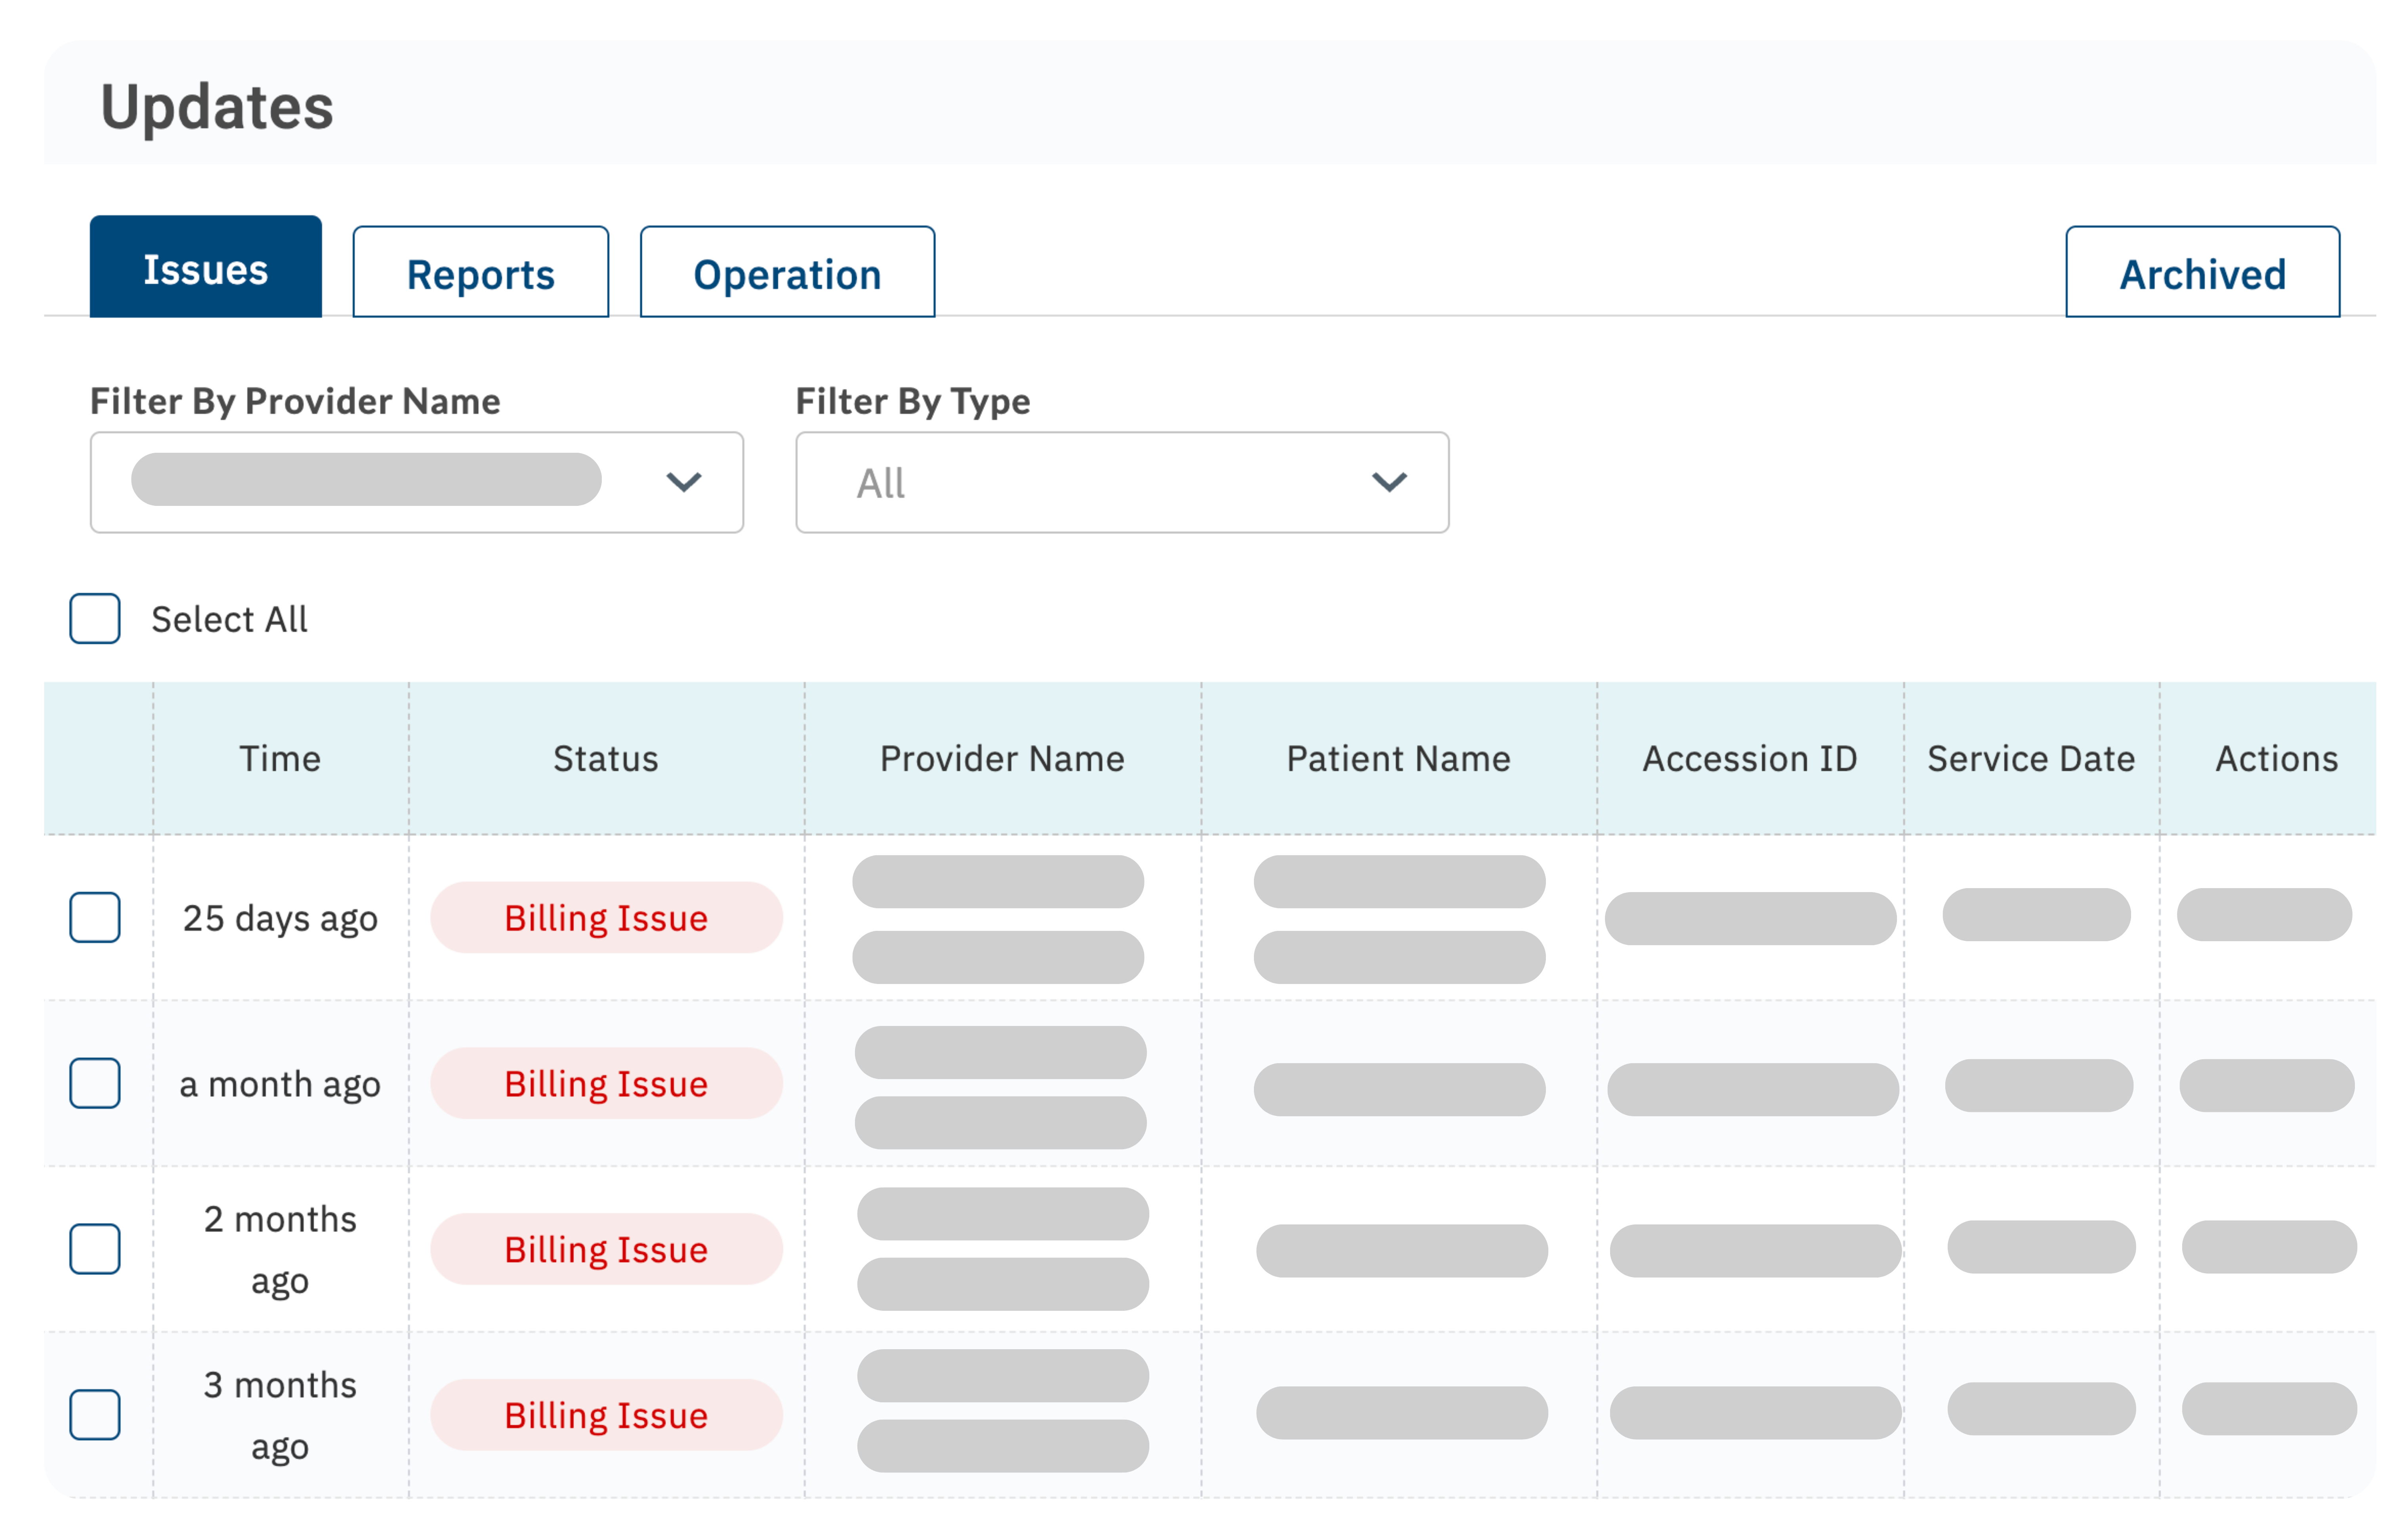
Task: Click Billing Issue badge in a month ago row
Action: coord(606,1083)
